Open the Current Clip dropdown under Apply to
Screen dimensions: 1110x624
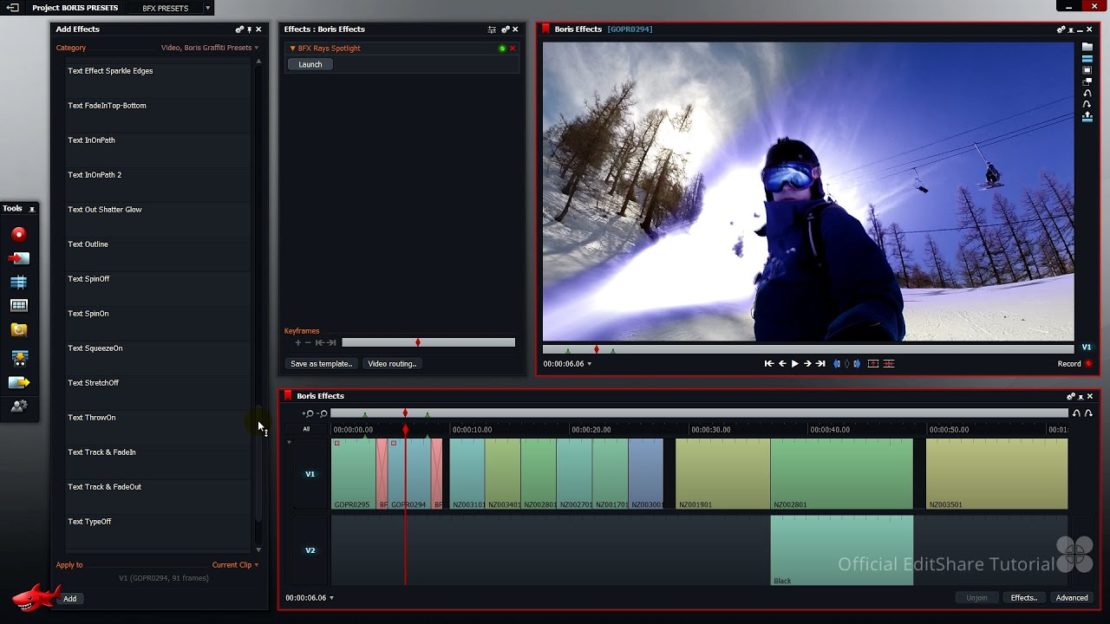click(235, 564)
